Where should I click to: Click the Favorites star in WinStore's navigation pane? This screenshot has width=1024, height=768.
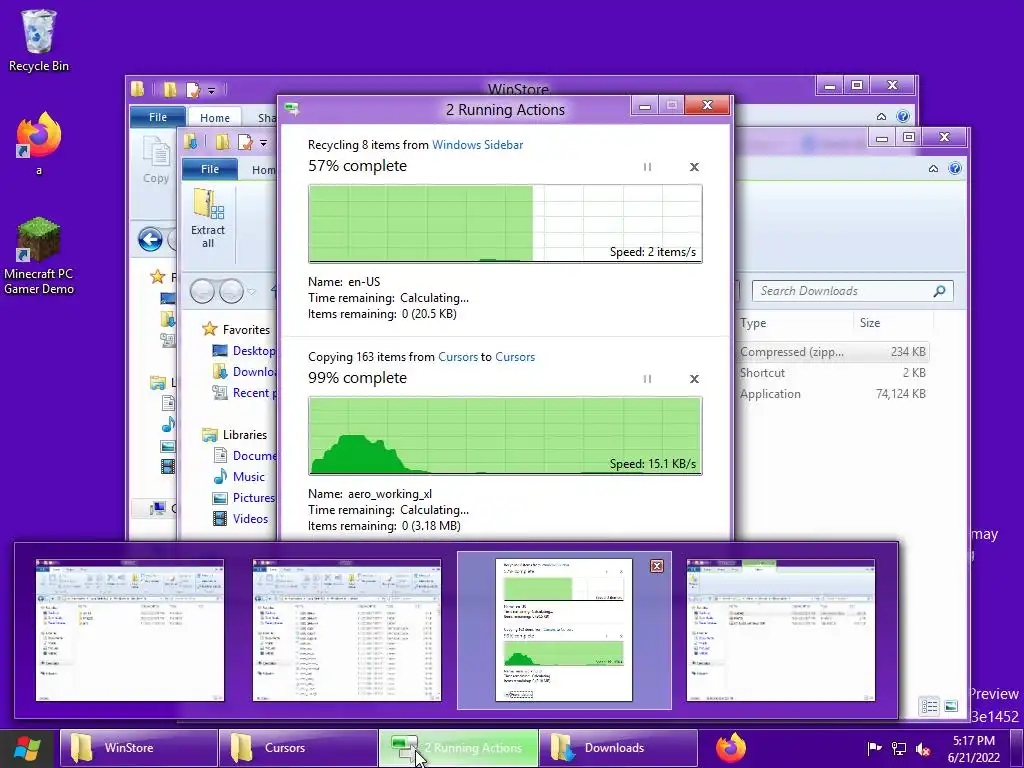tap(157, 277)
